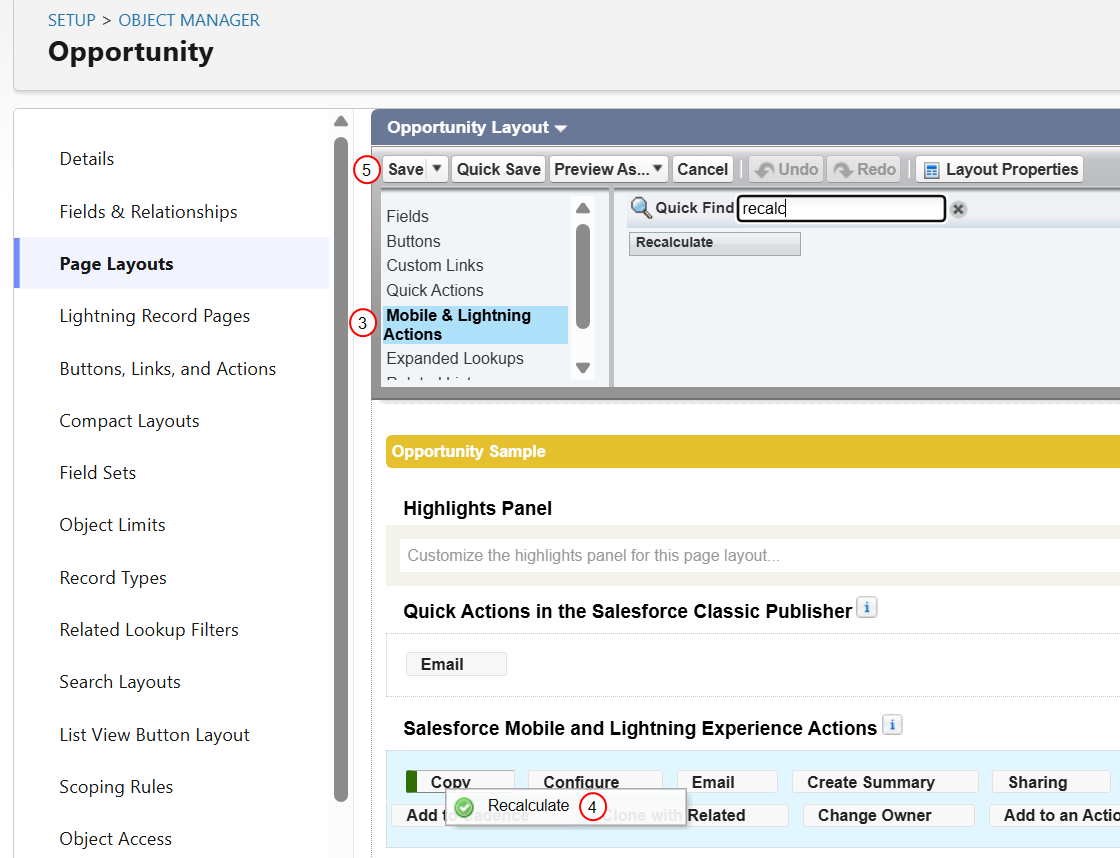Click the Quick Save button
Screen dimensions: 1120x858
499,169
